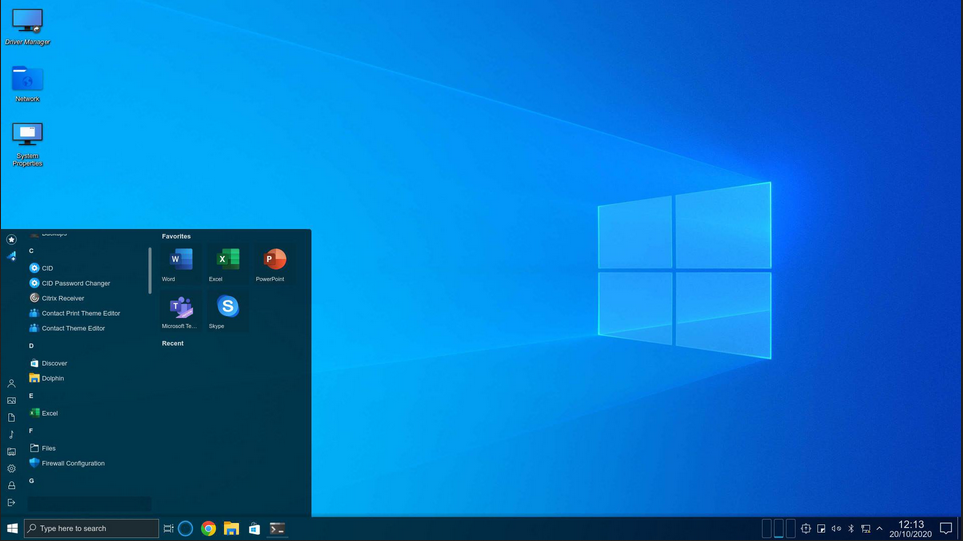Viewport: 963px width, 541px height.
Task: Click the start menu app list scrollbar
Action: click(150, 270)
